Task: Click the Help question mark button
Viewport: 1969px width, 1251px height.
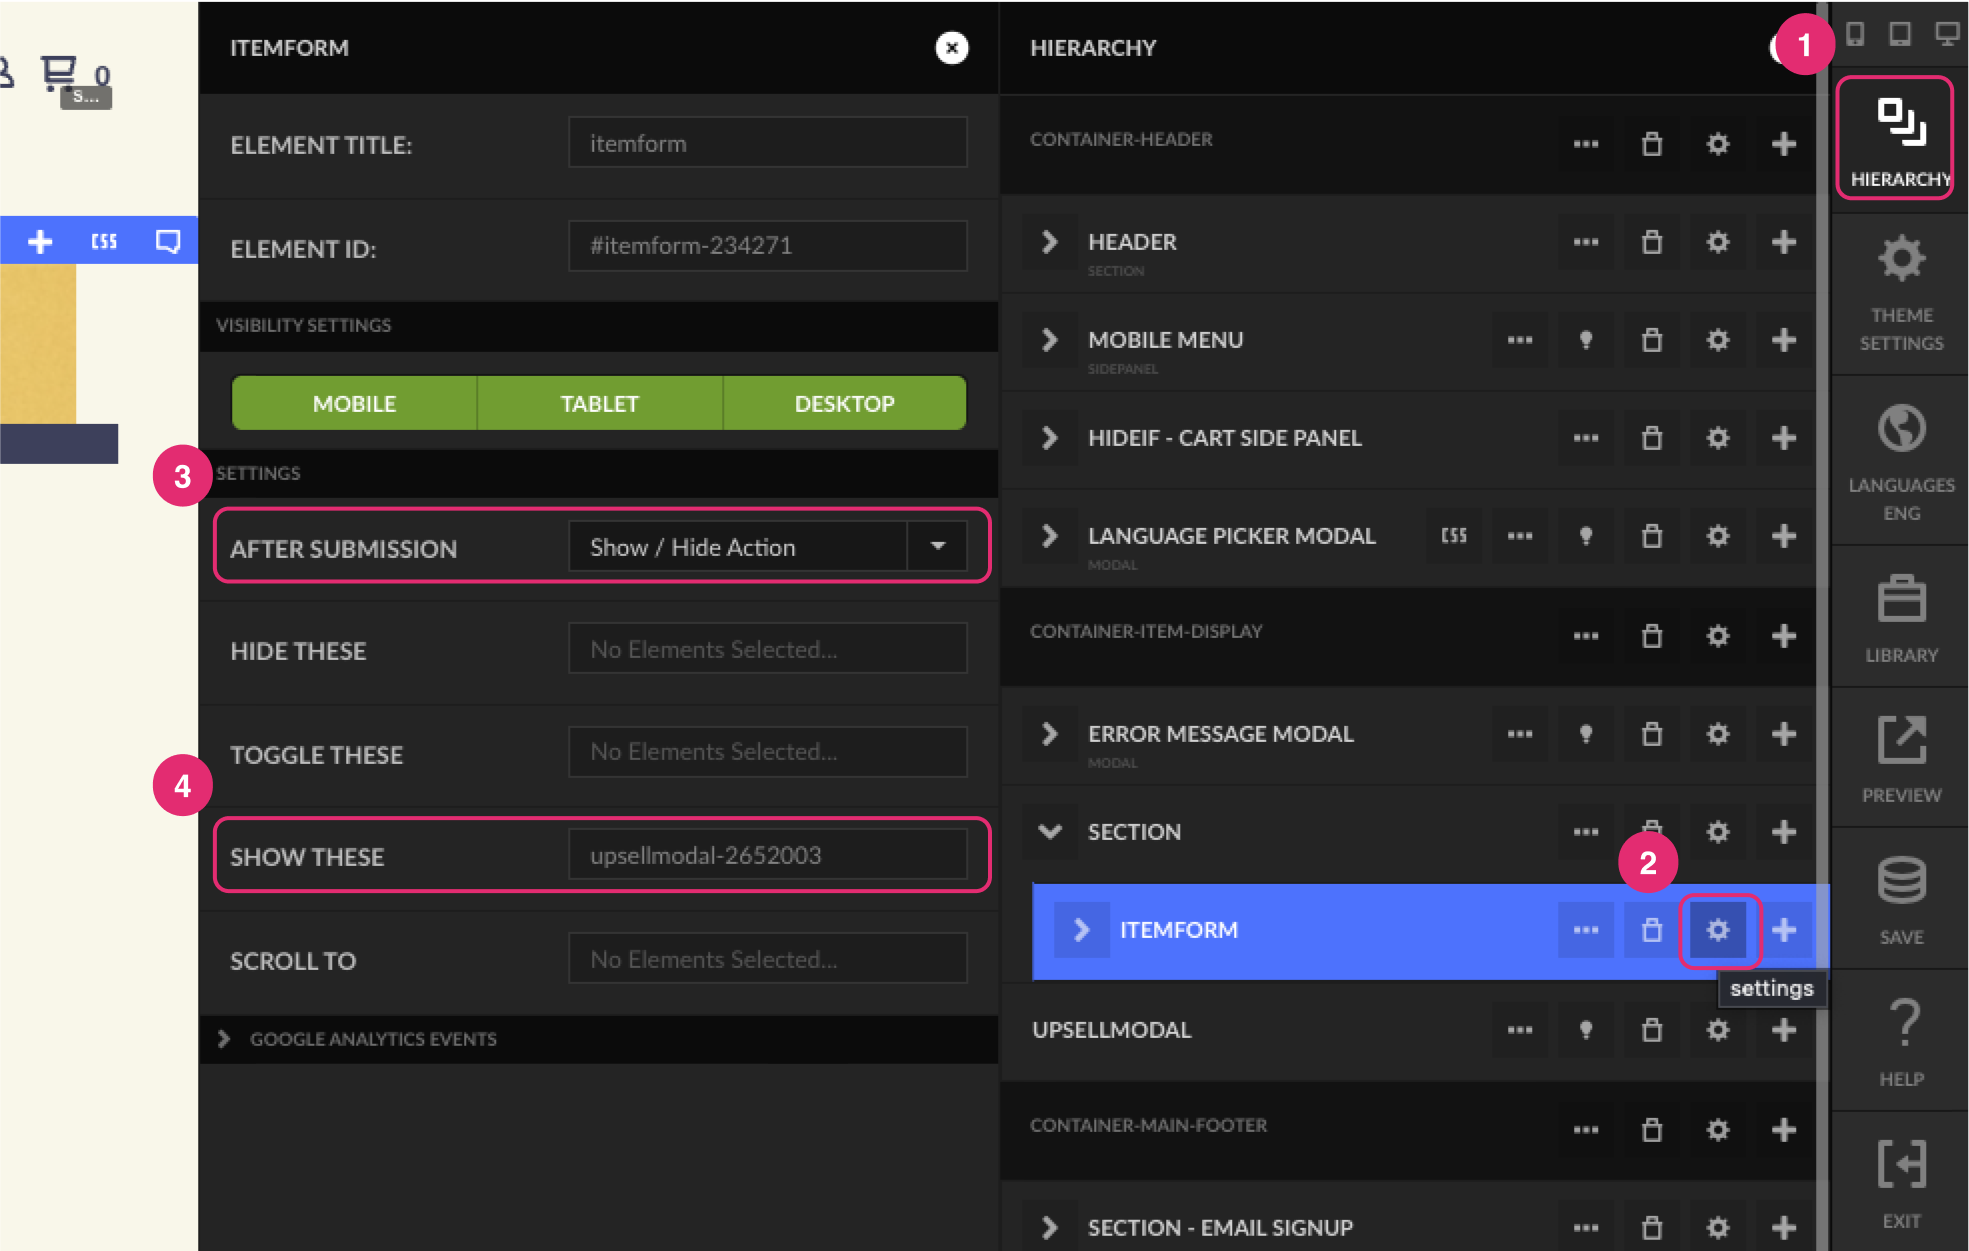Action: pyautogui.click(x=1900, y=1041)
